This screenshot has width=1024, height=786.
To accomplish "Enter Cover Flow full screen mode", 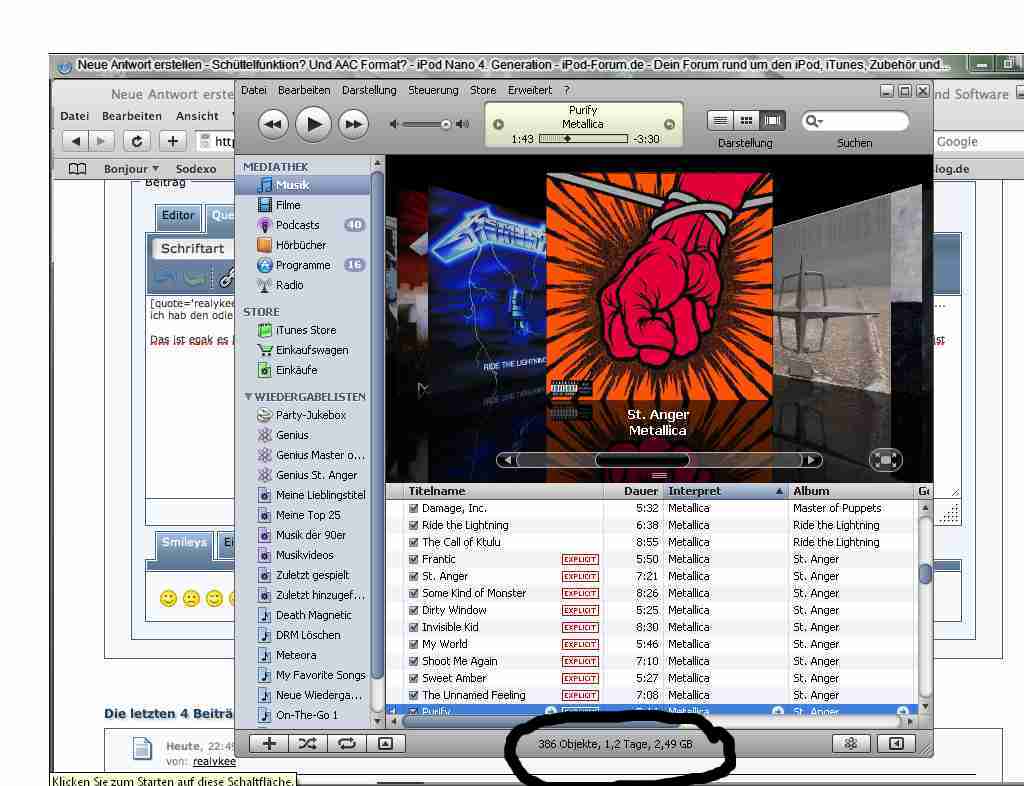I will pyautogui.click(x=886, y=460).
